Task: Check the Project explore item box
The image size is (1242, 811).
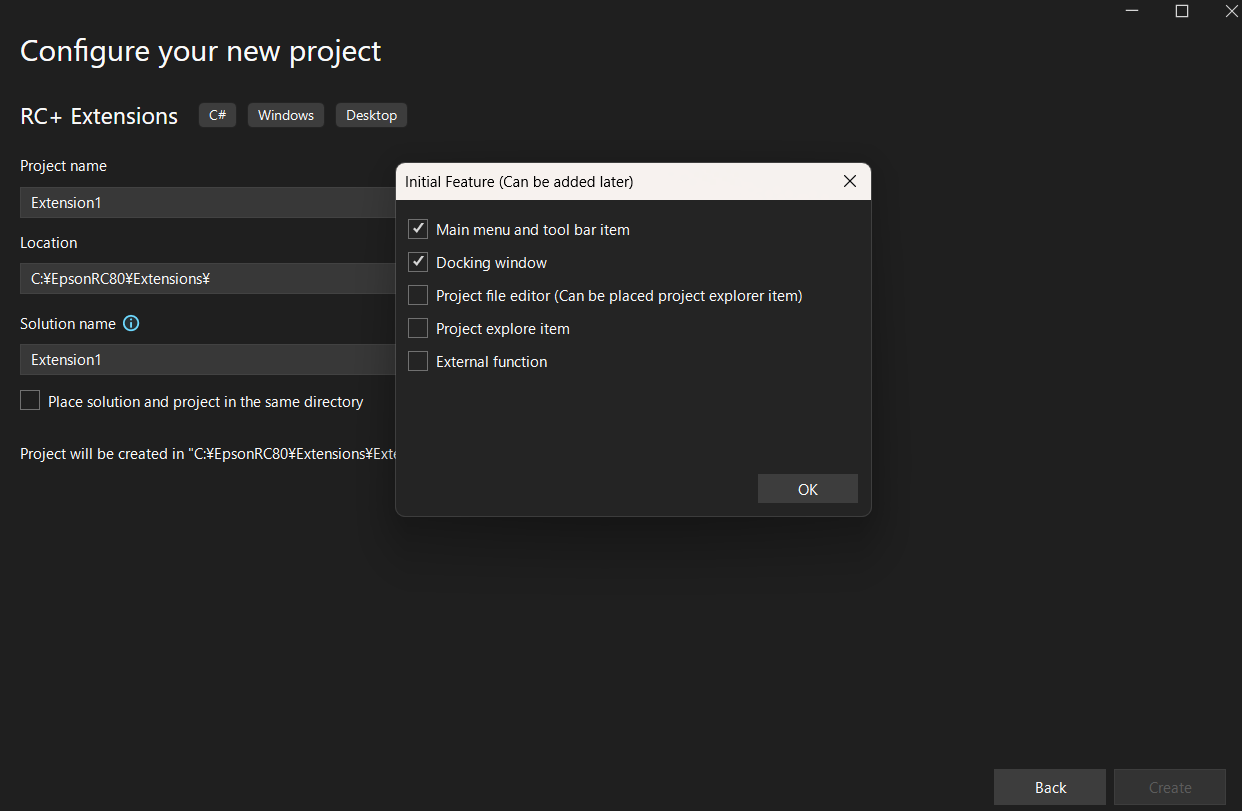Action: (418, 329)
